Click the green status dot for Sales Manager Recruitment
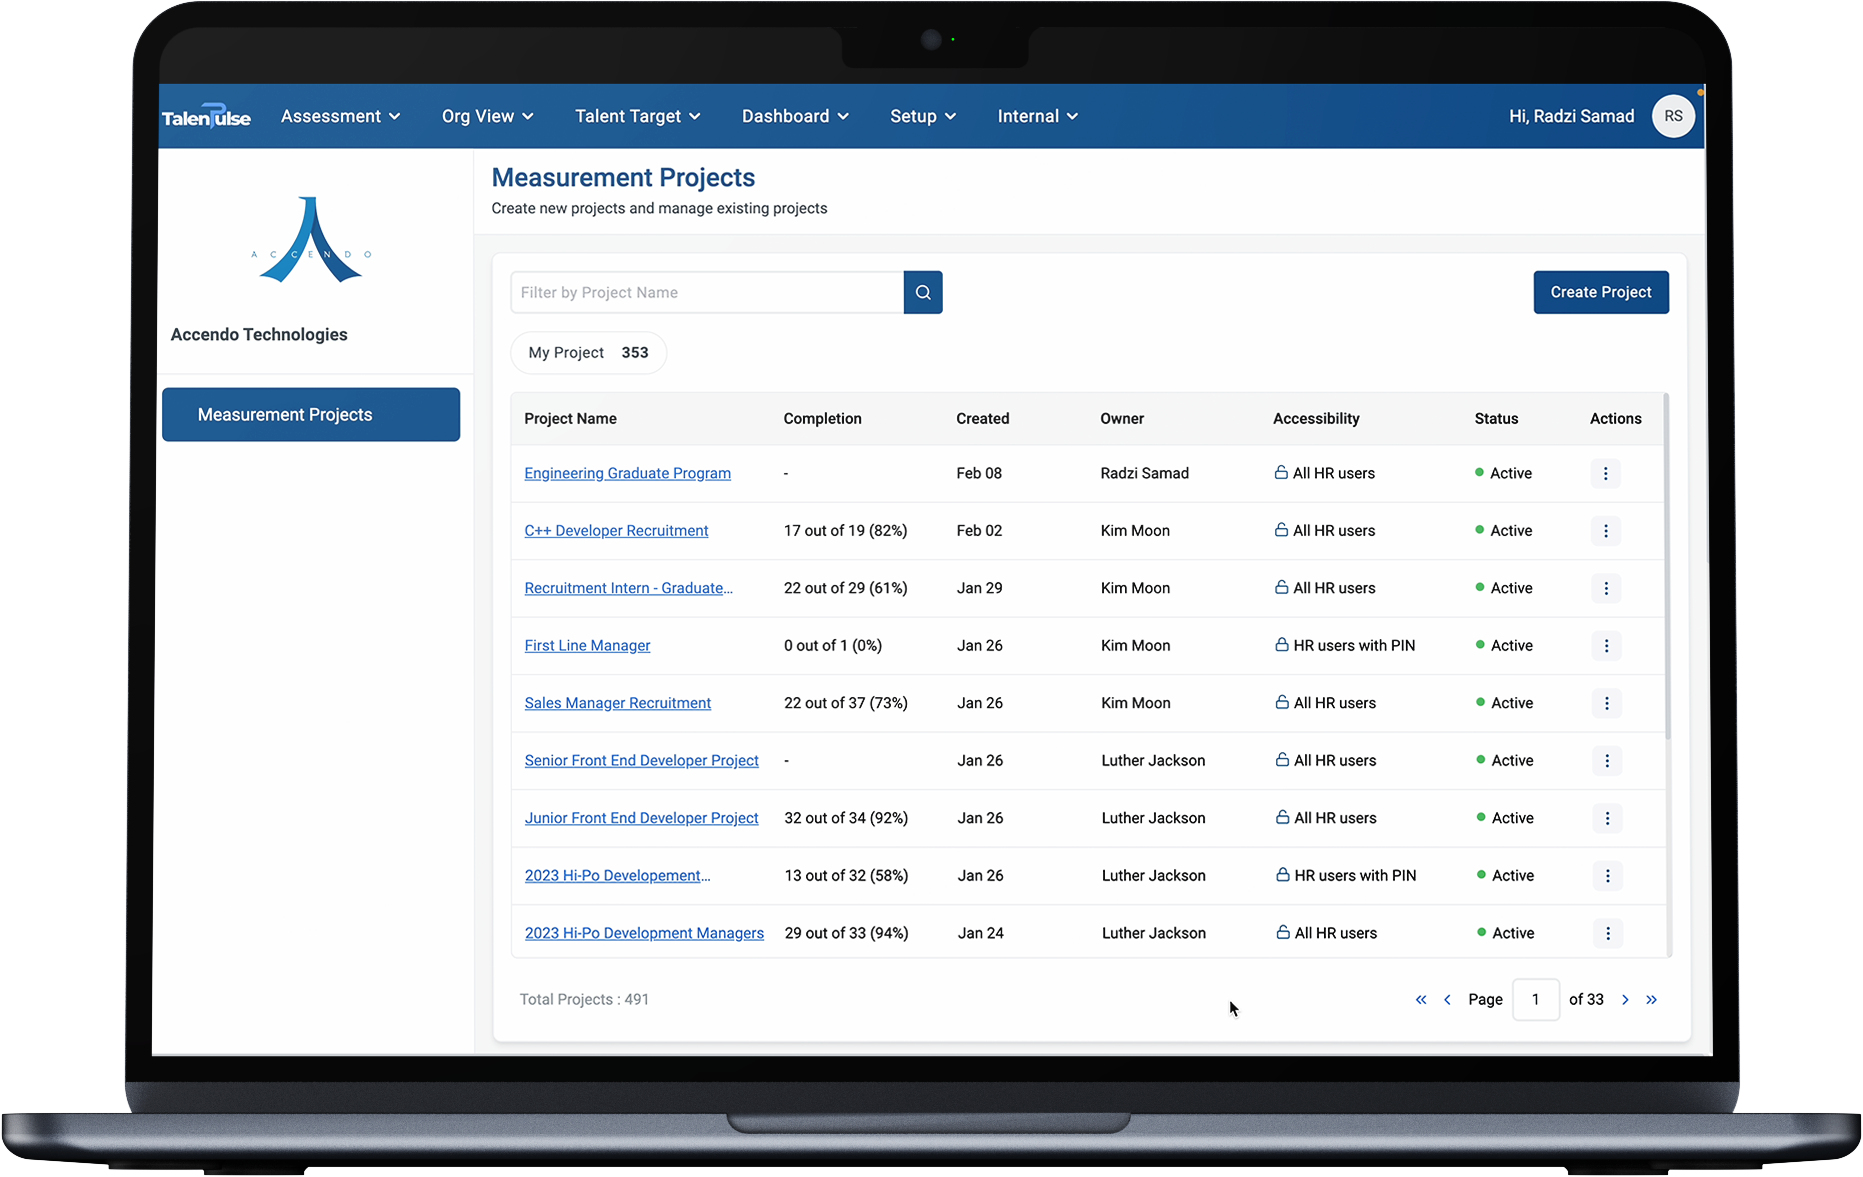This screenshot has height=1177, width=1863. coord(1480,702)
